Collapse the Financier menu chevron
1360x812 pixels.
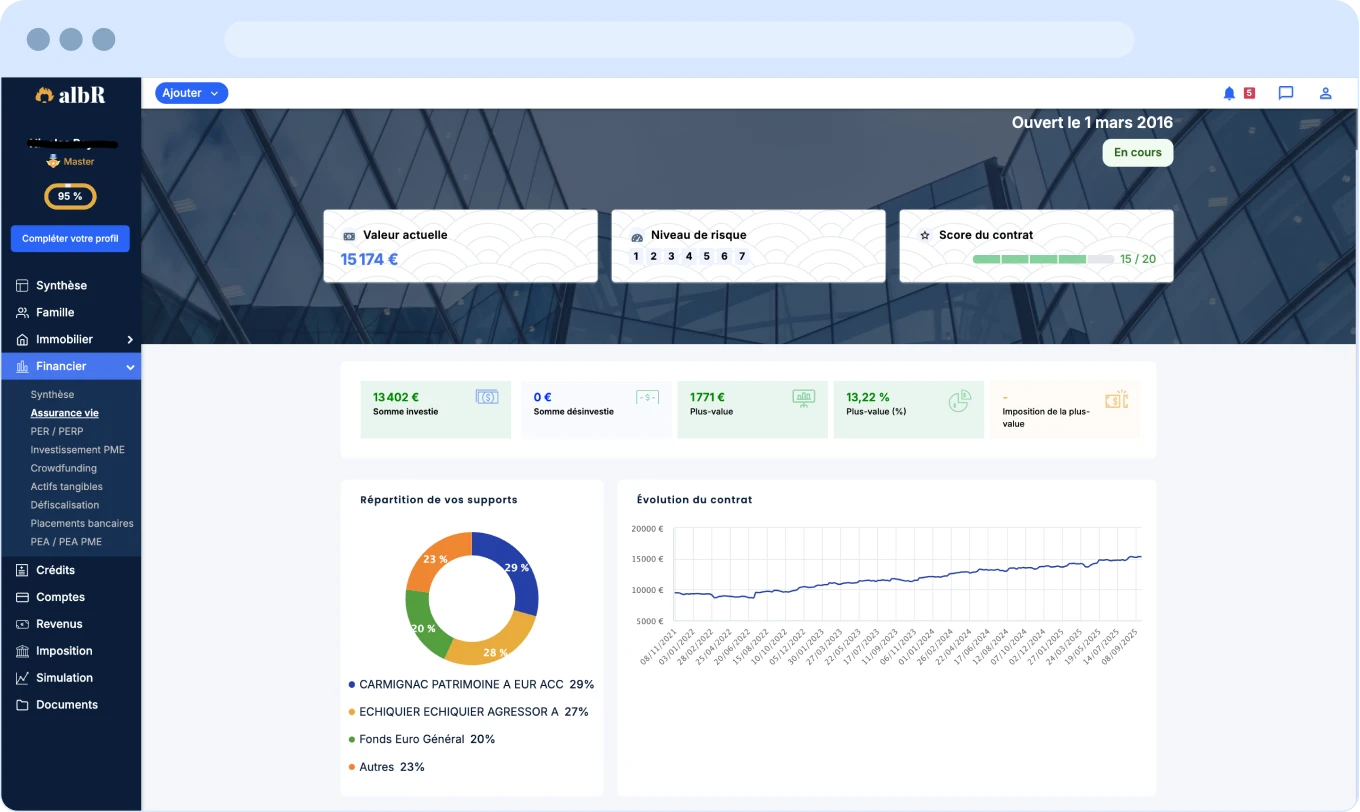[x=130, y=367]
